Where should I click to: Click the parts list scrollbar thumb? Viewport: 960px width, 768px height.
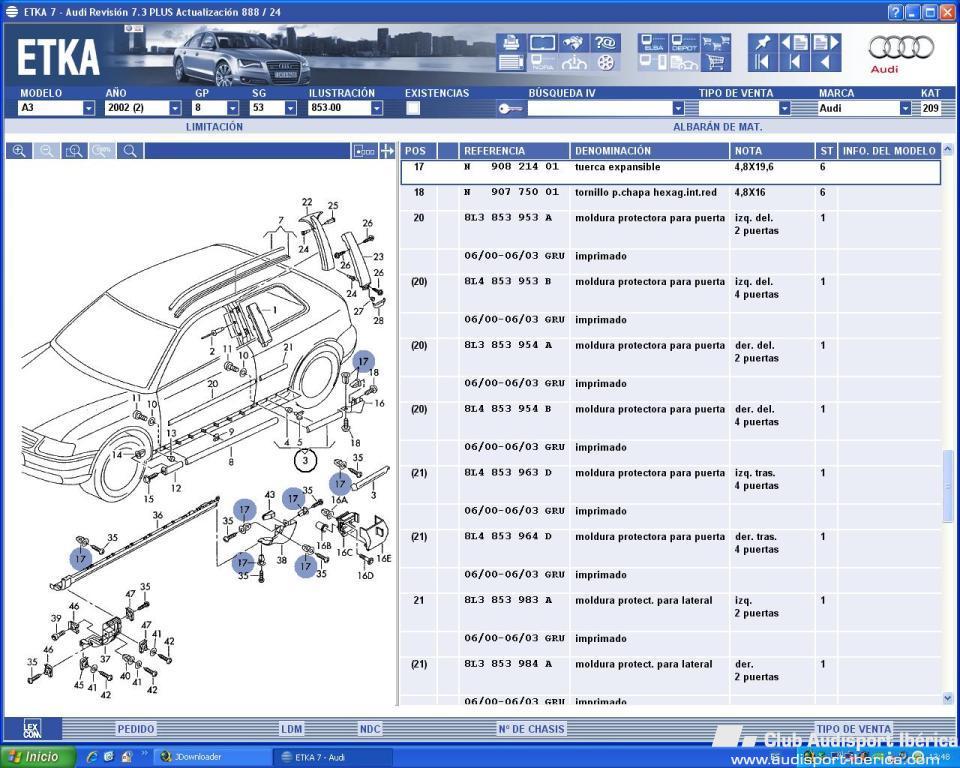coord(948,486)
